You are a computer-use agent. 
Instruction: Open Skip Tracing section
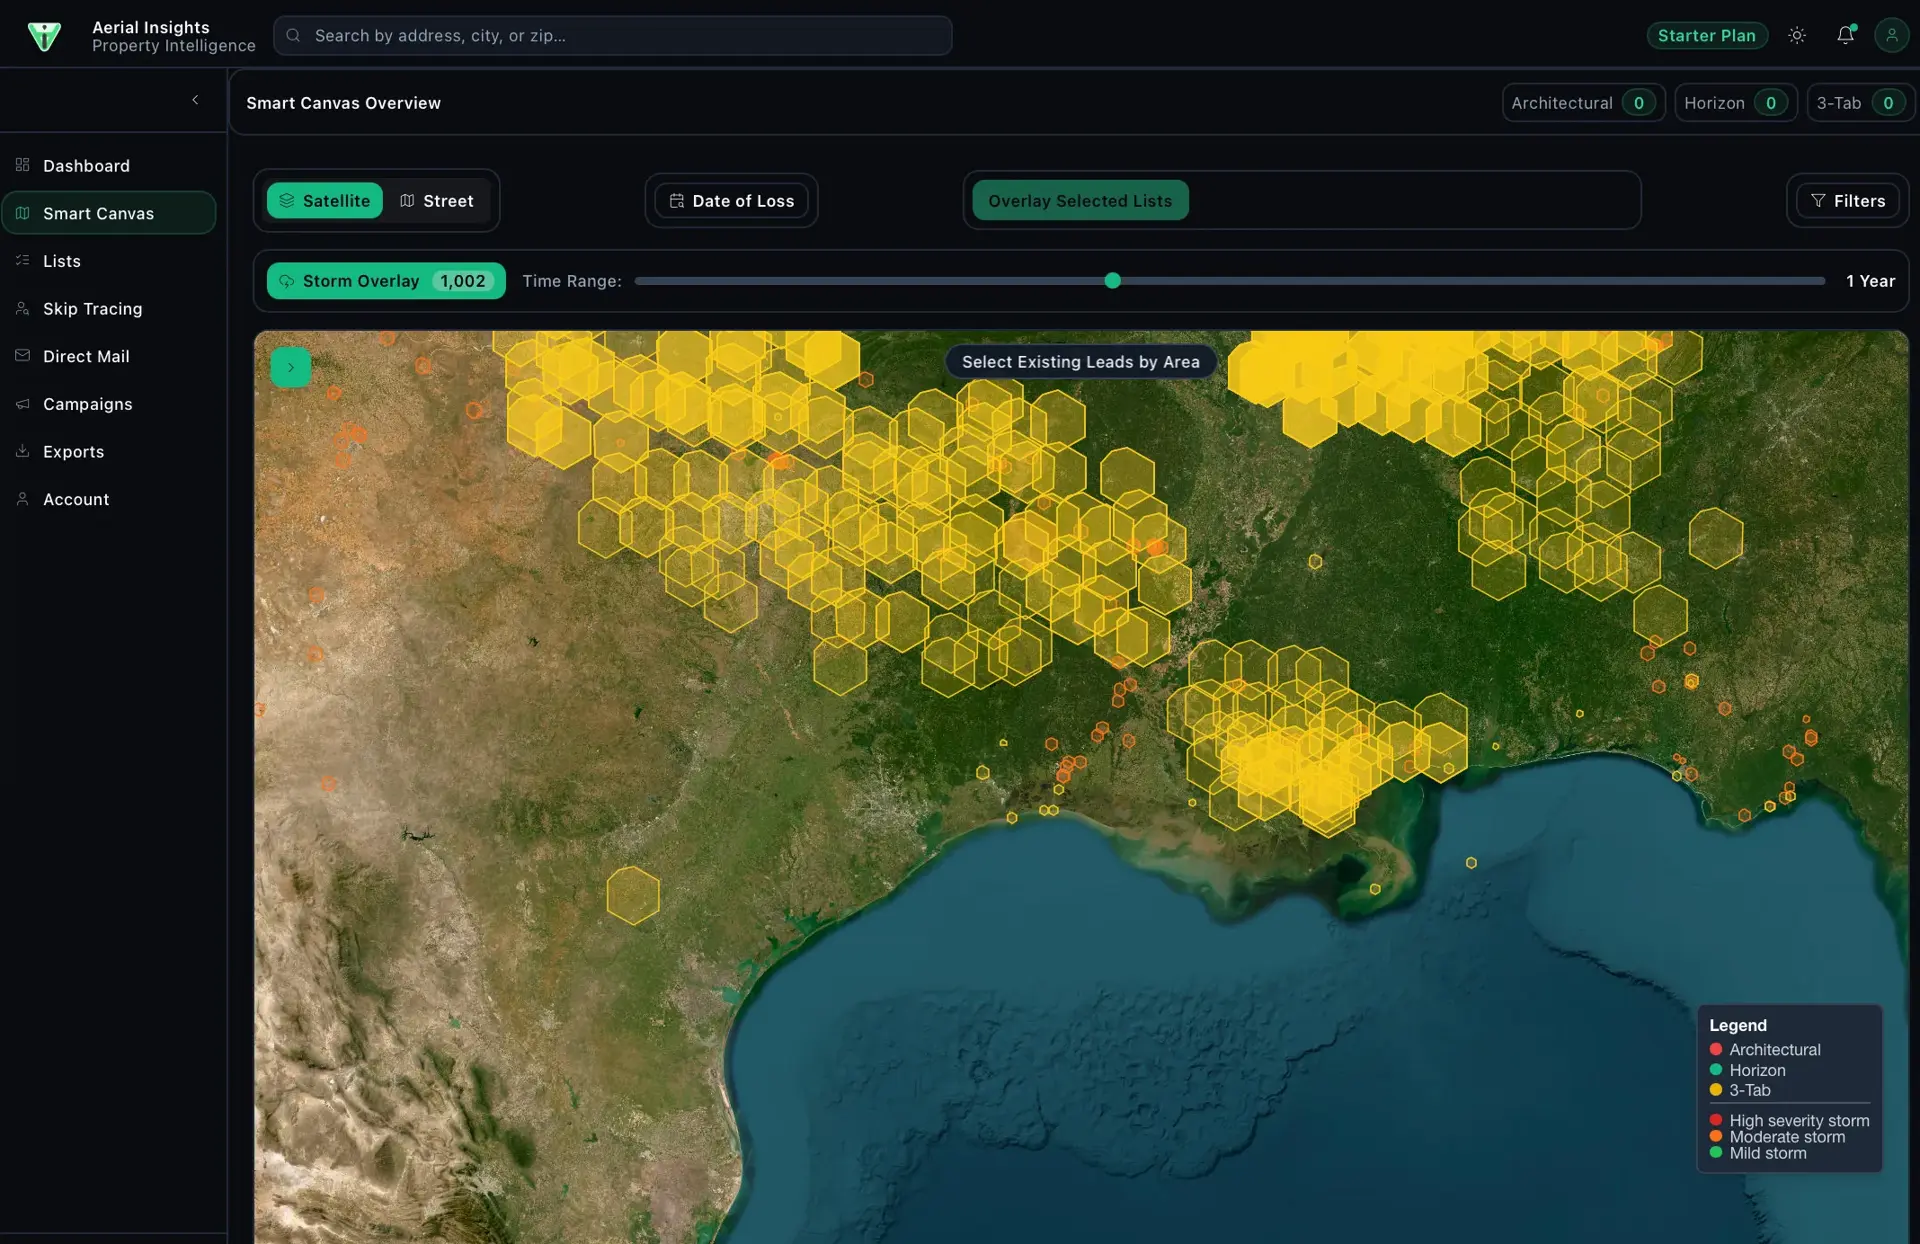(108, 308)
